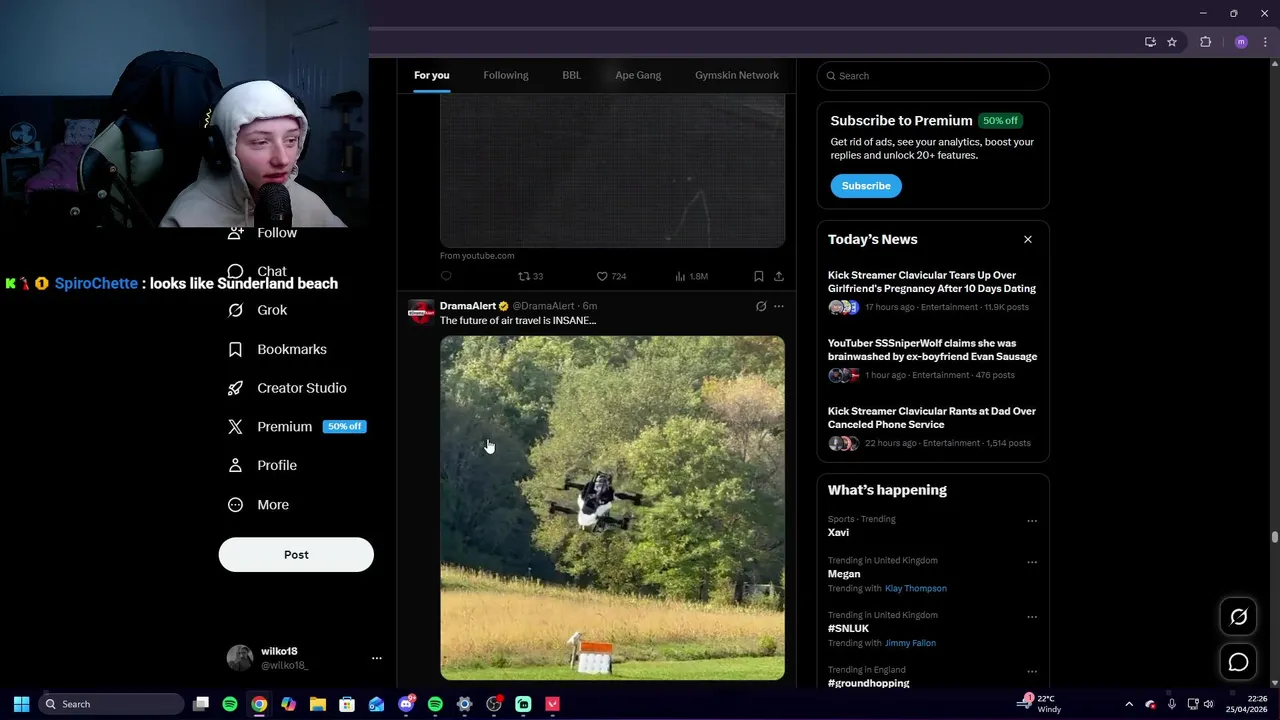Open the DramaAlert username link

(468, 306)
